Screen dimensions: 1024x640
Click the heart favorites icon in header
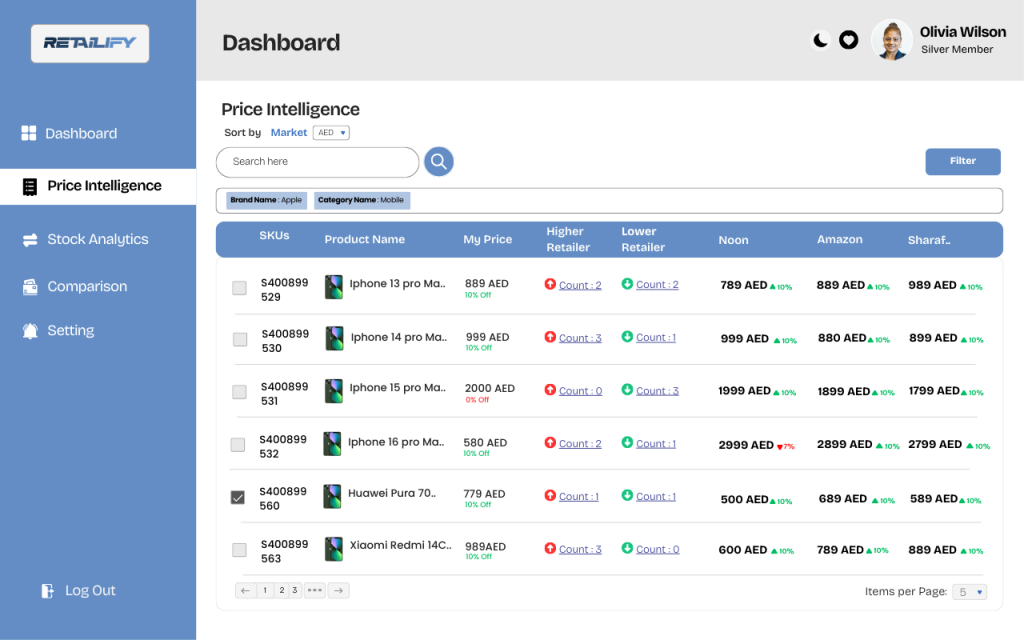point(848,40)
